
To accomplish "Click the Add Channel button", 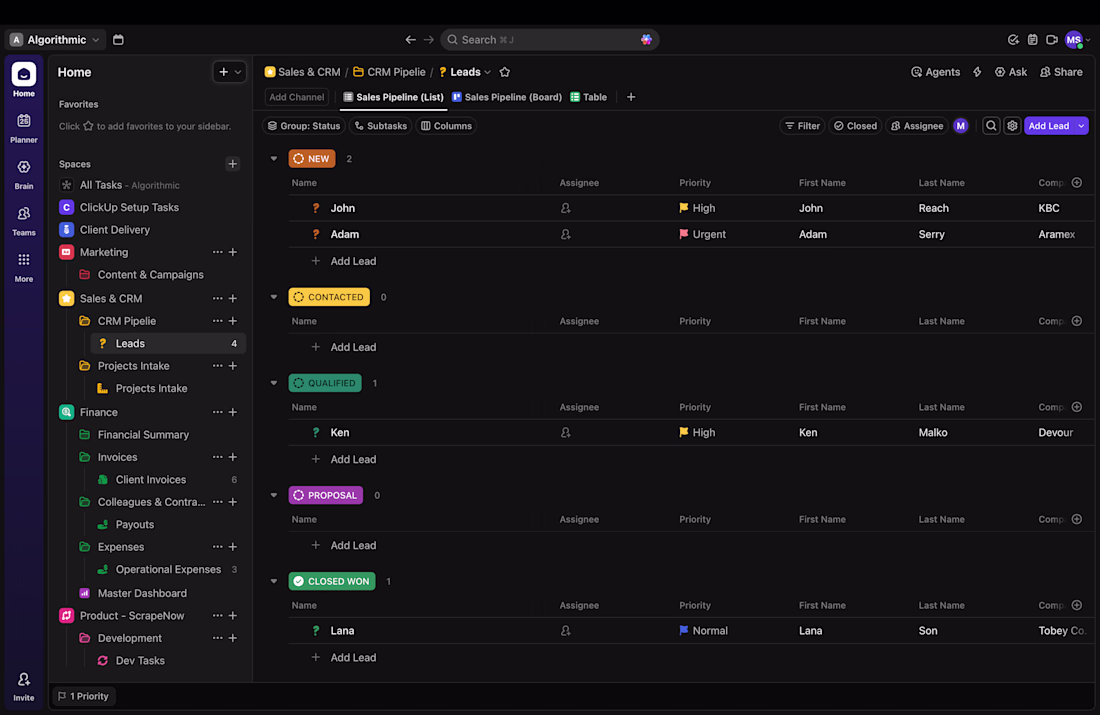I will tap(297, 97).
